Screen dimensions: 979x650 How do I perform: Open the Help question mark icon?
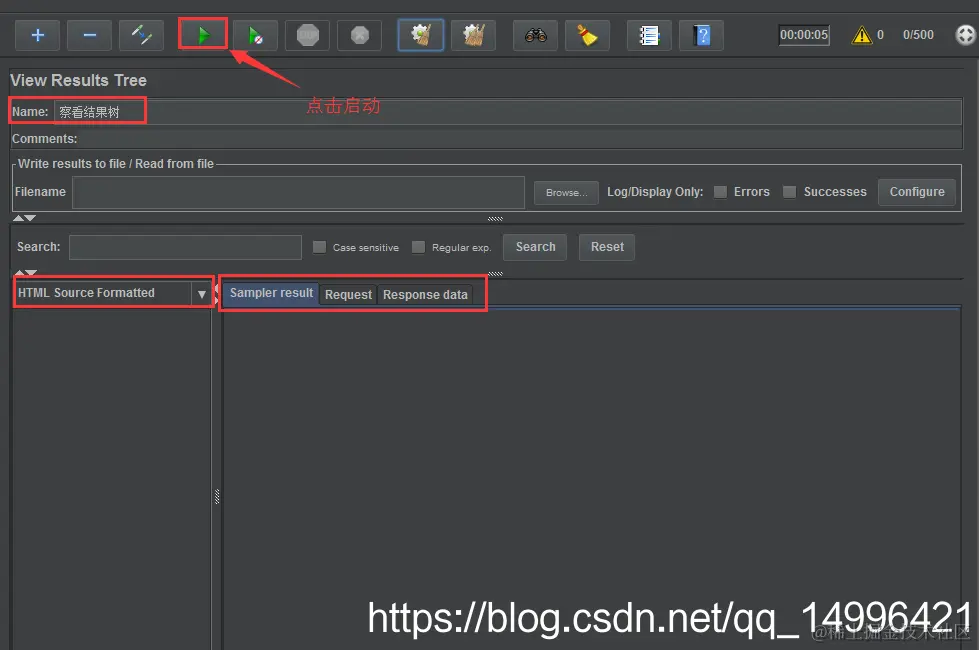pos(701,35)
